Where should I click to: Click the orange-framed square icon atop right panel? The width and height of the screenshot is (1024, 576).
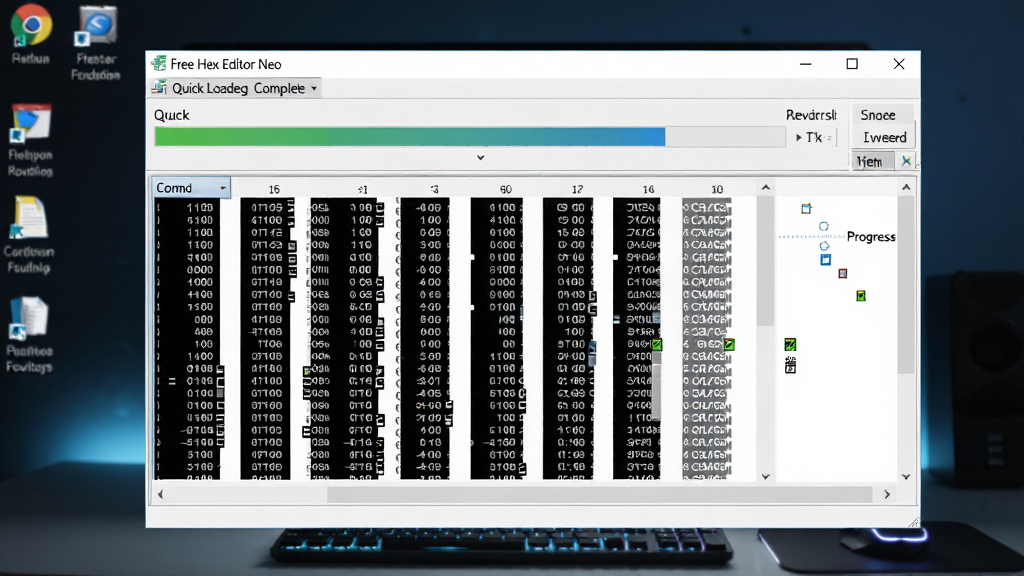coord(807,208)
